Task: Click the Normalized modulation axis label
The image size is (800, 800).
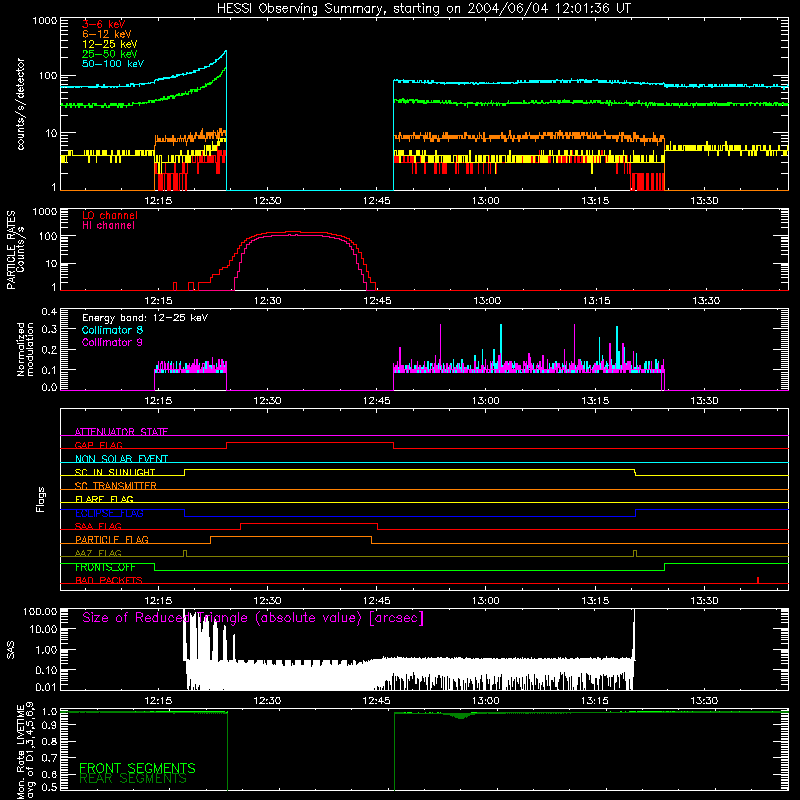Action: [26, 349]
